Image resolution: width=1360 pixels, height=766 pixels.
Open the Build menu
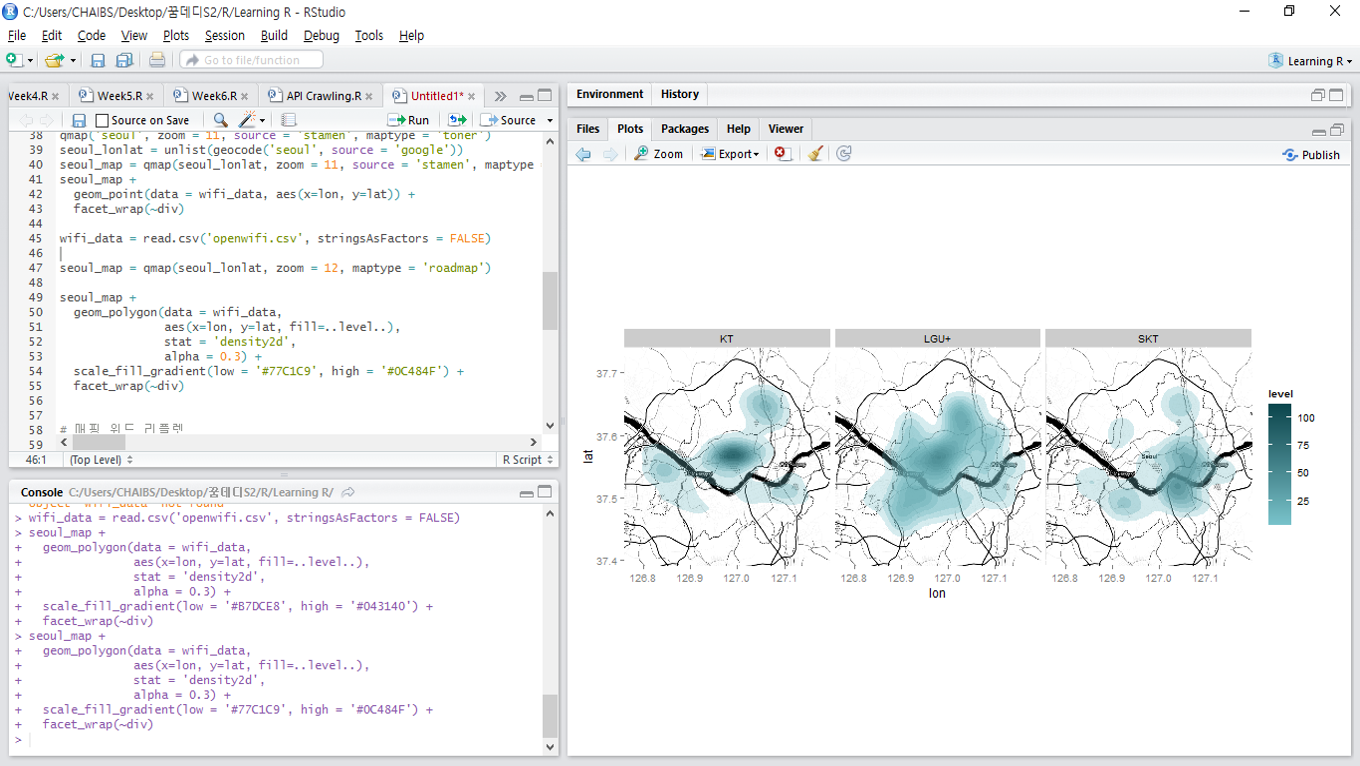point(274,35)
